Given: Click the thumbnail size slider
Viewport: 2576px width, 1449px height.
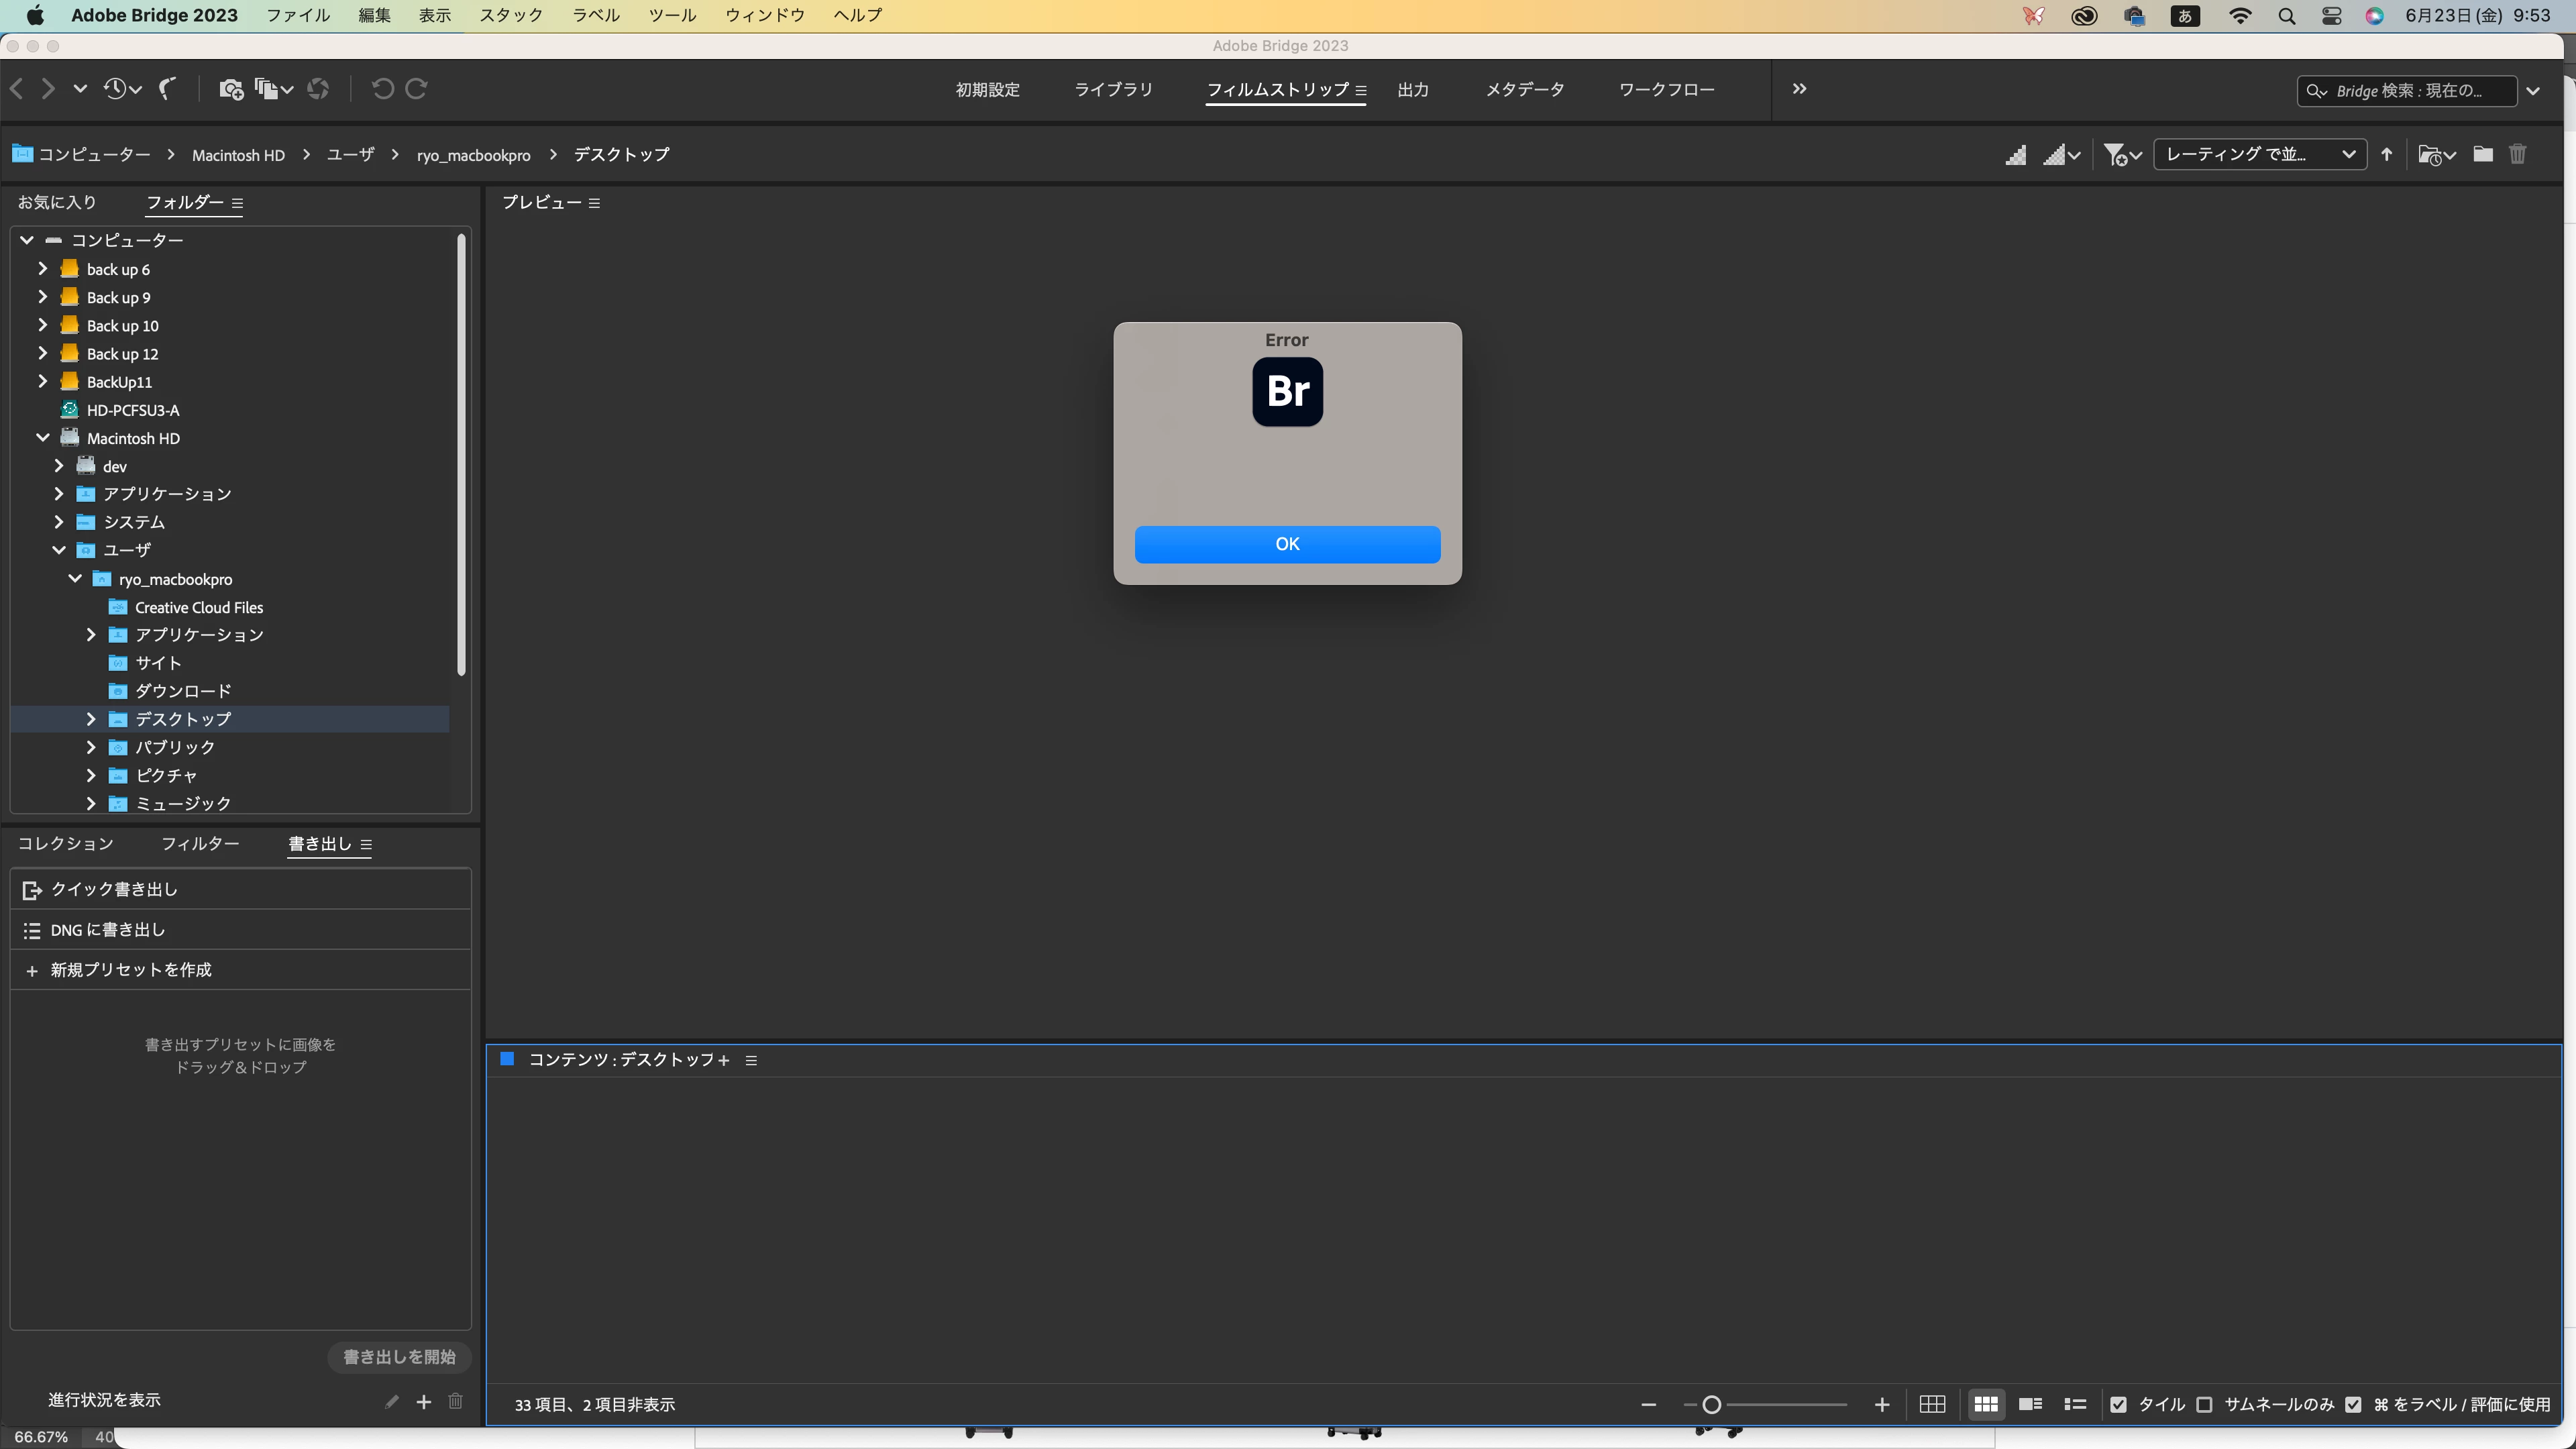Looking at the screenshot, I should click(1711, 1404).
